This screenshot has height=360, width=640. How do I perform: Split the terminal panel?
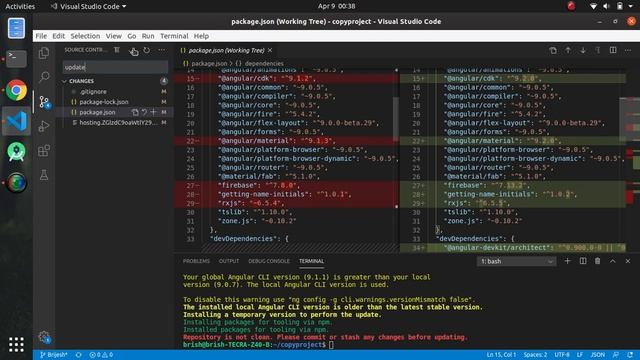coord(583,261)
